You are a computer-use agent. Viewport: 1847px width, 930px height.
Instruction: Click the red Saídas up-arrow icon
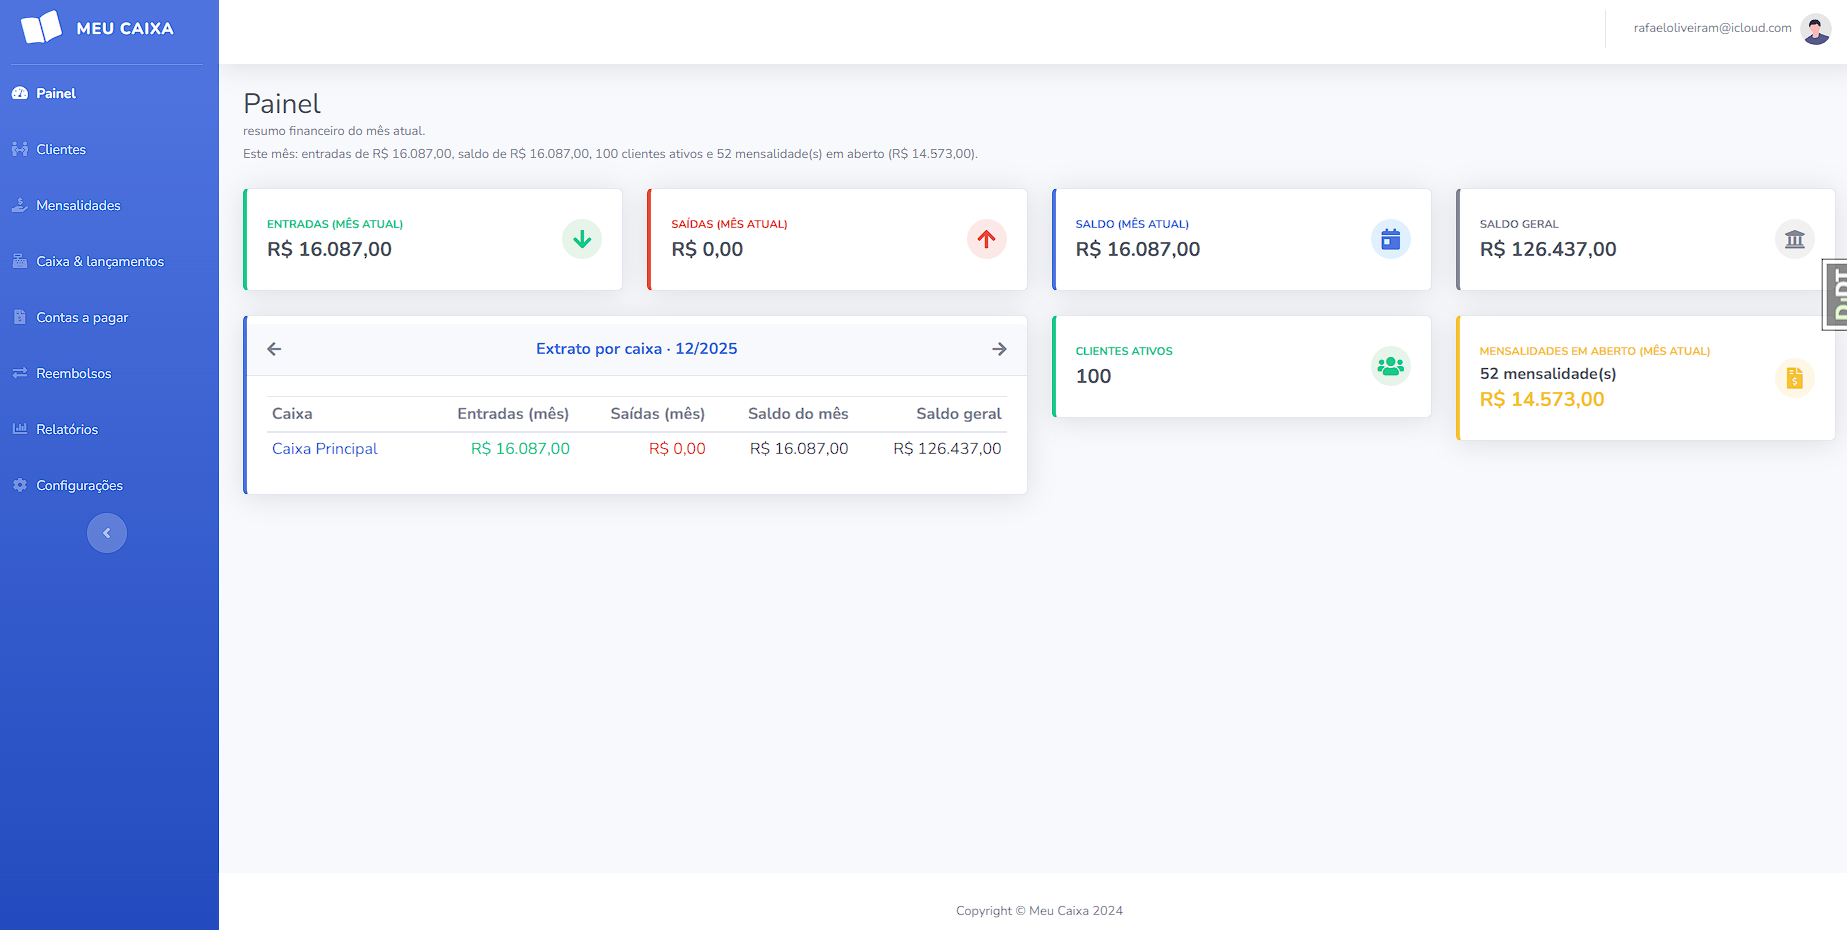click(x=986, y=239)
